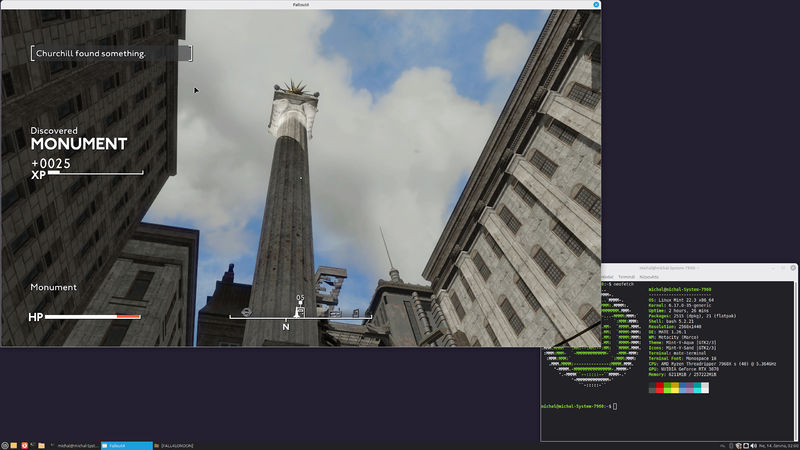Click the 'Churchill found something.' notification
This screenshot has height=450, width=800.
pos(111,53)
